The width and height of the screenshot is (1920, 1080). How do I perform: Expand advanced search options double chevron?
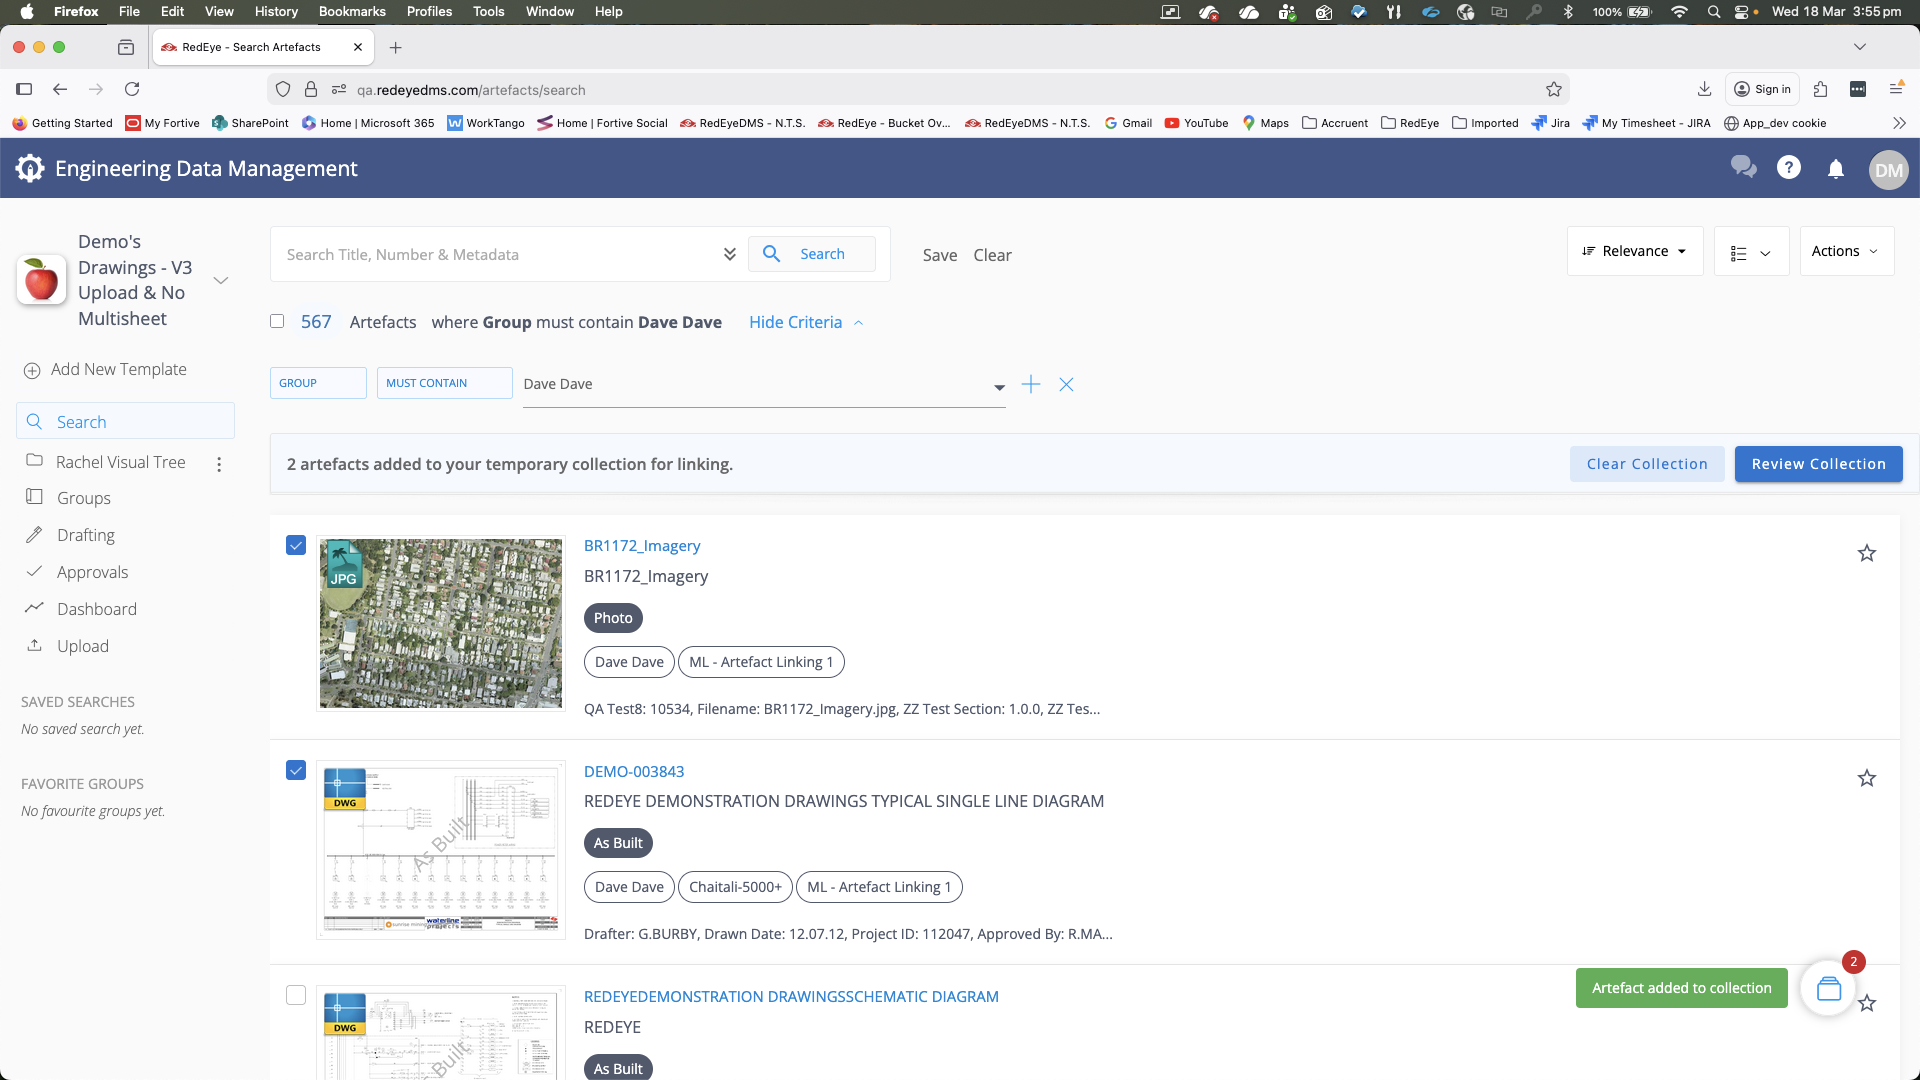729,254
